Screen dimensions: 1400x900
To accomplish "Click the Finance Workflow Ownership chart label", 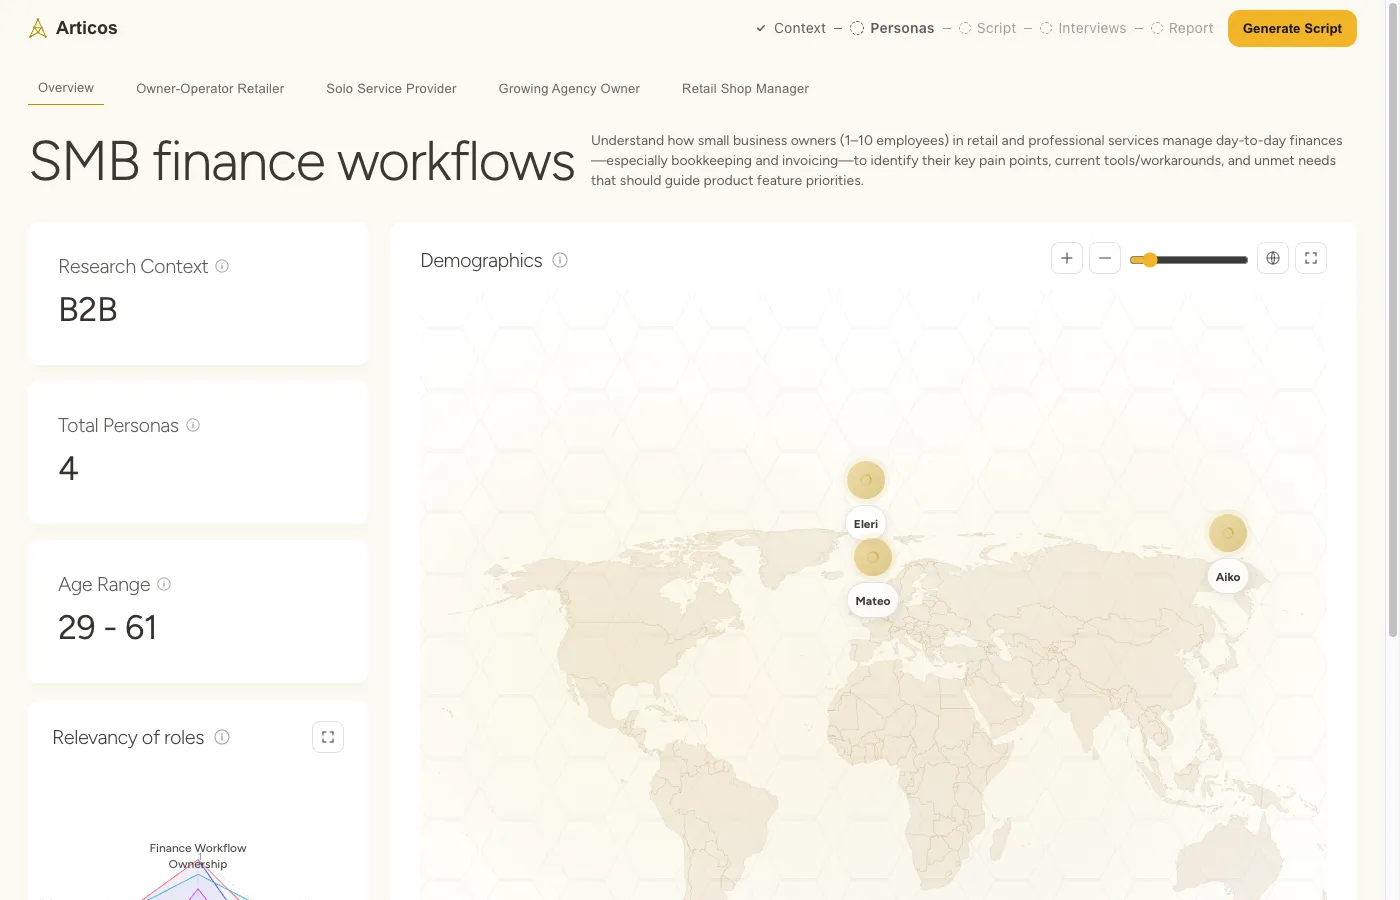I will (198, 856).
